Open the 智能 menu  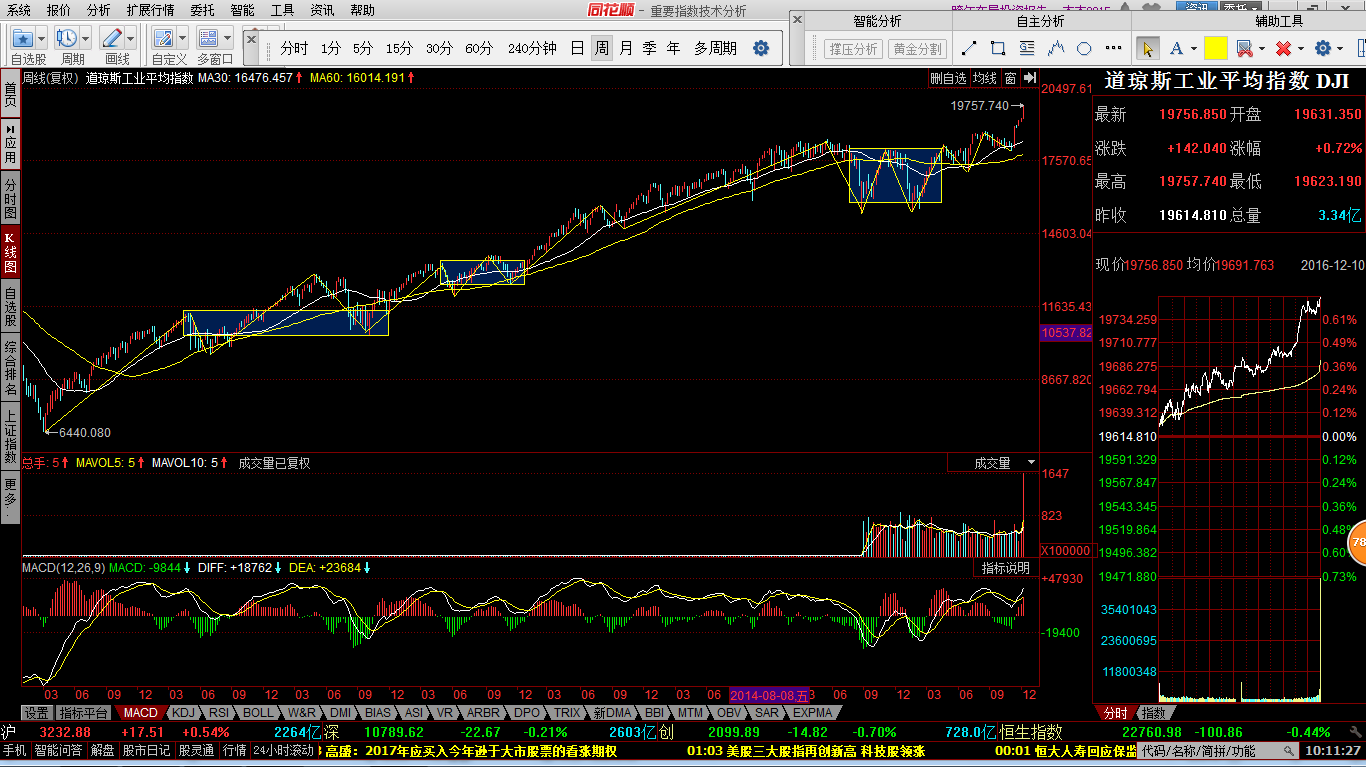[242, 10]
